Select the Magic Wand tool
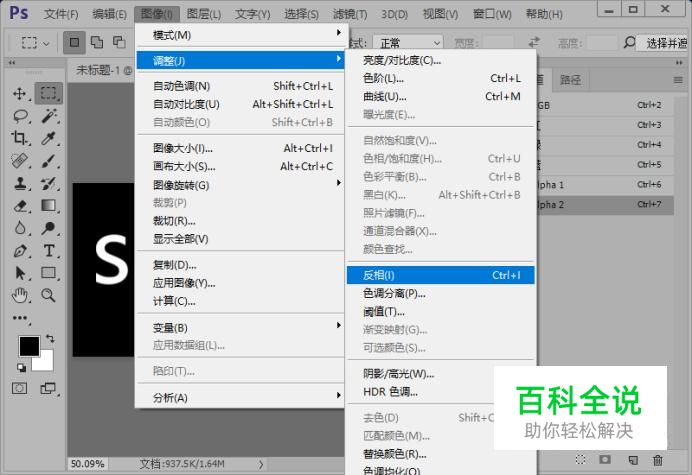The image size is (692, 475). coord(49,116)
